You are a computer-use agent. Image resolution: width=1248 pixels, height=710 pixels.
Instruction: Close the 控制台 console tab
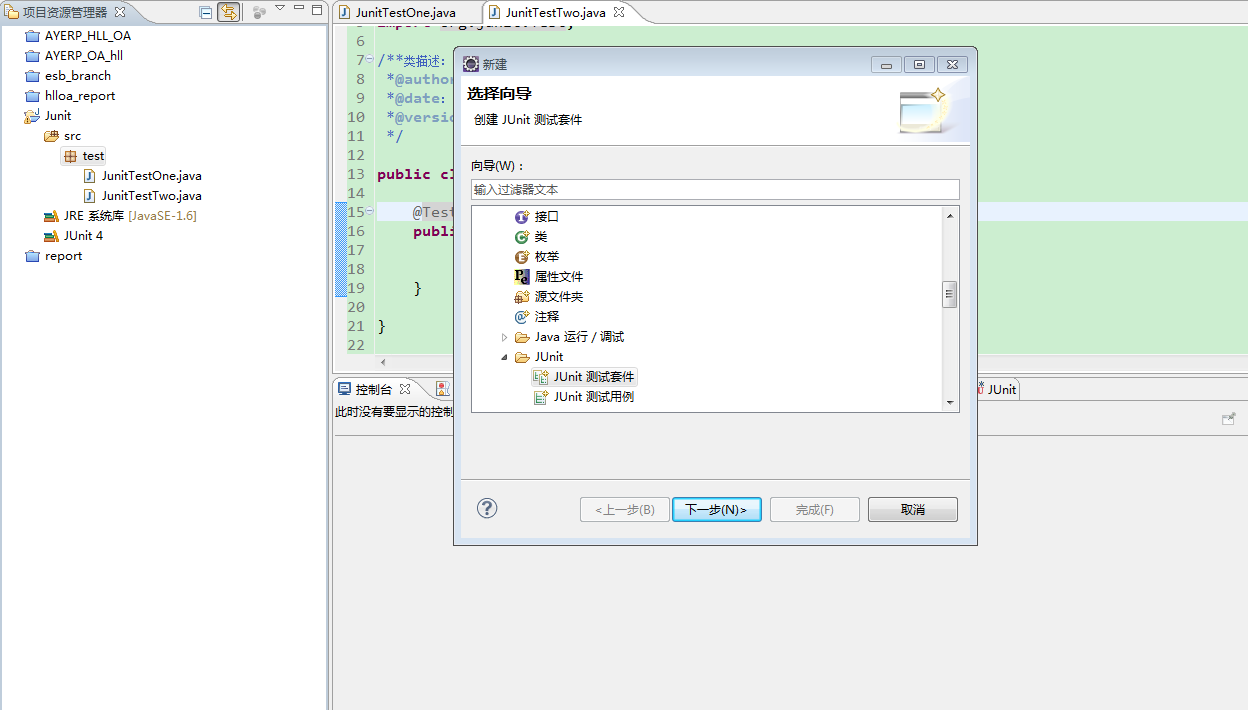405,389
